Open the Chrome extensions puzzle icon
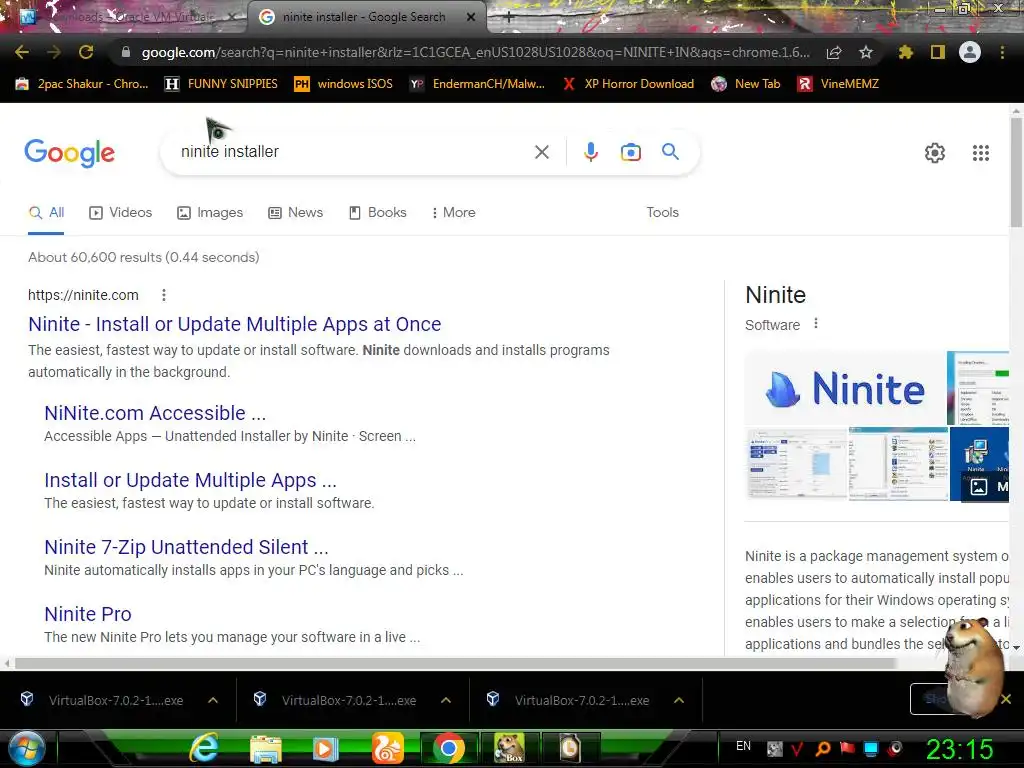Screen dimensions: 1024x768 click(x=906, y=52)
